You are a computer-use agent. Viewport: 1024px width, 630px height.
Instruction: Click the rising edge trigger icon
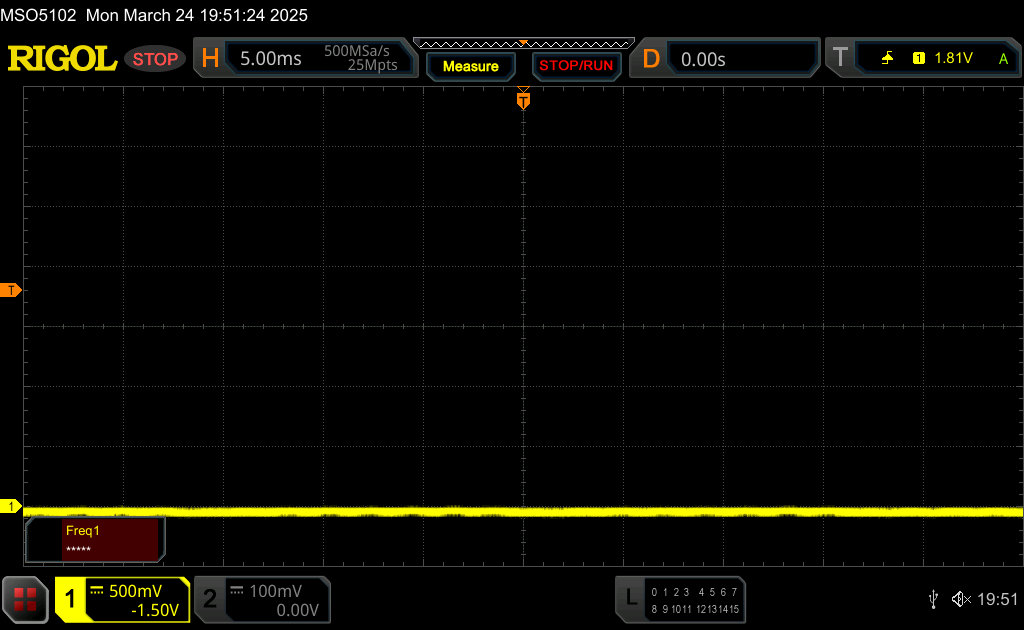tap(887, 58)
